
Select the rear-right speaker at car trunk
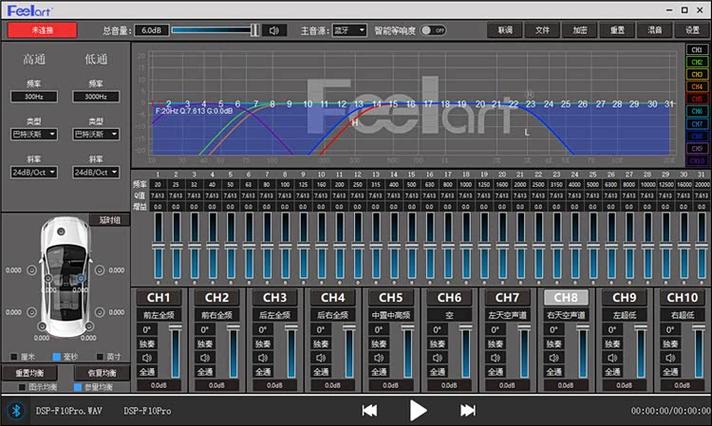(89, 326)
